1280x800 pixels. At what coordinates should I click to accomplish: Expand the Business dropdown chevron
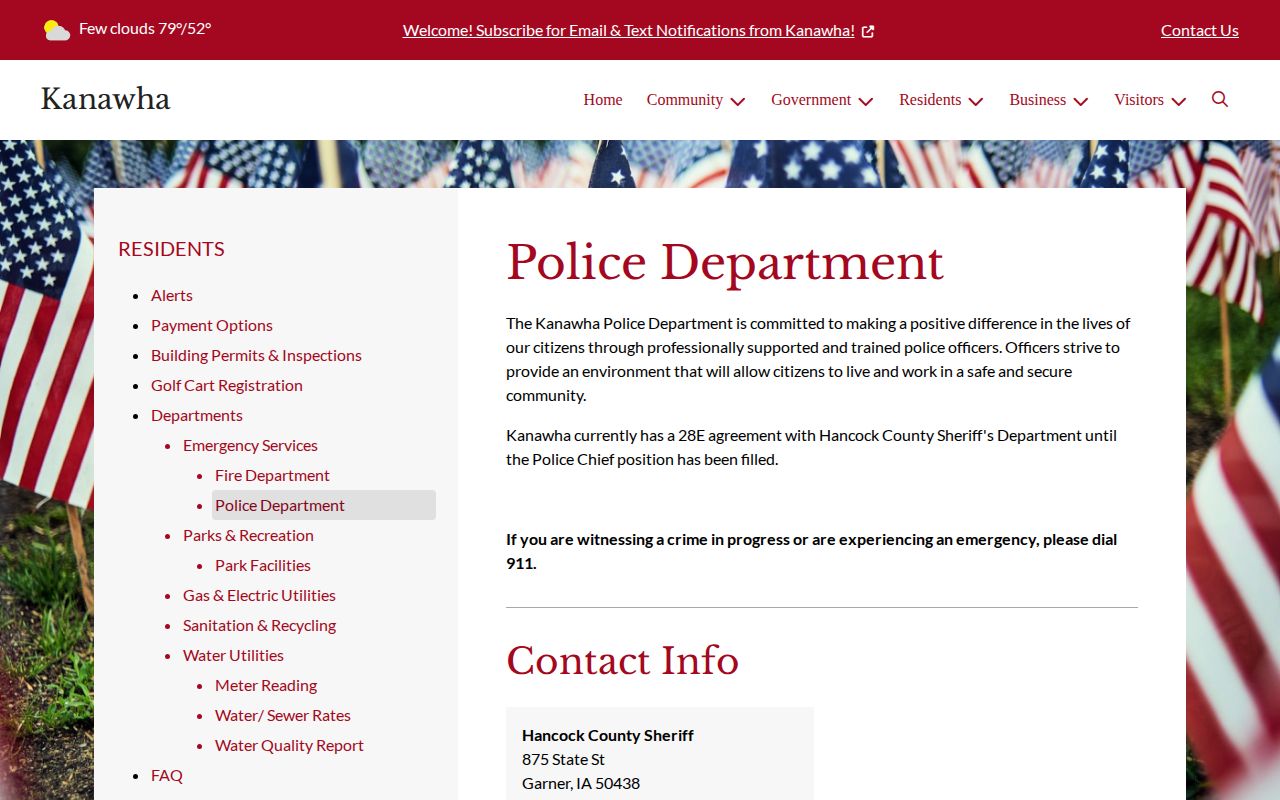point(1081,101)
